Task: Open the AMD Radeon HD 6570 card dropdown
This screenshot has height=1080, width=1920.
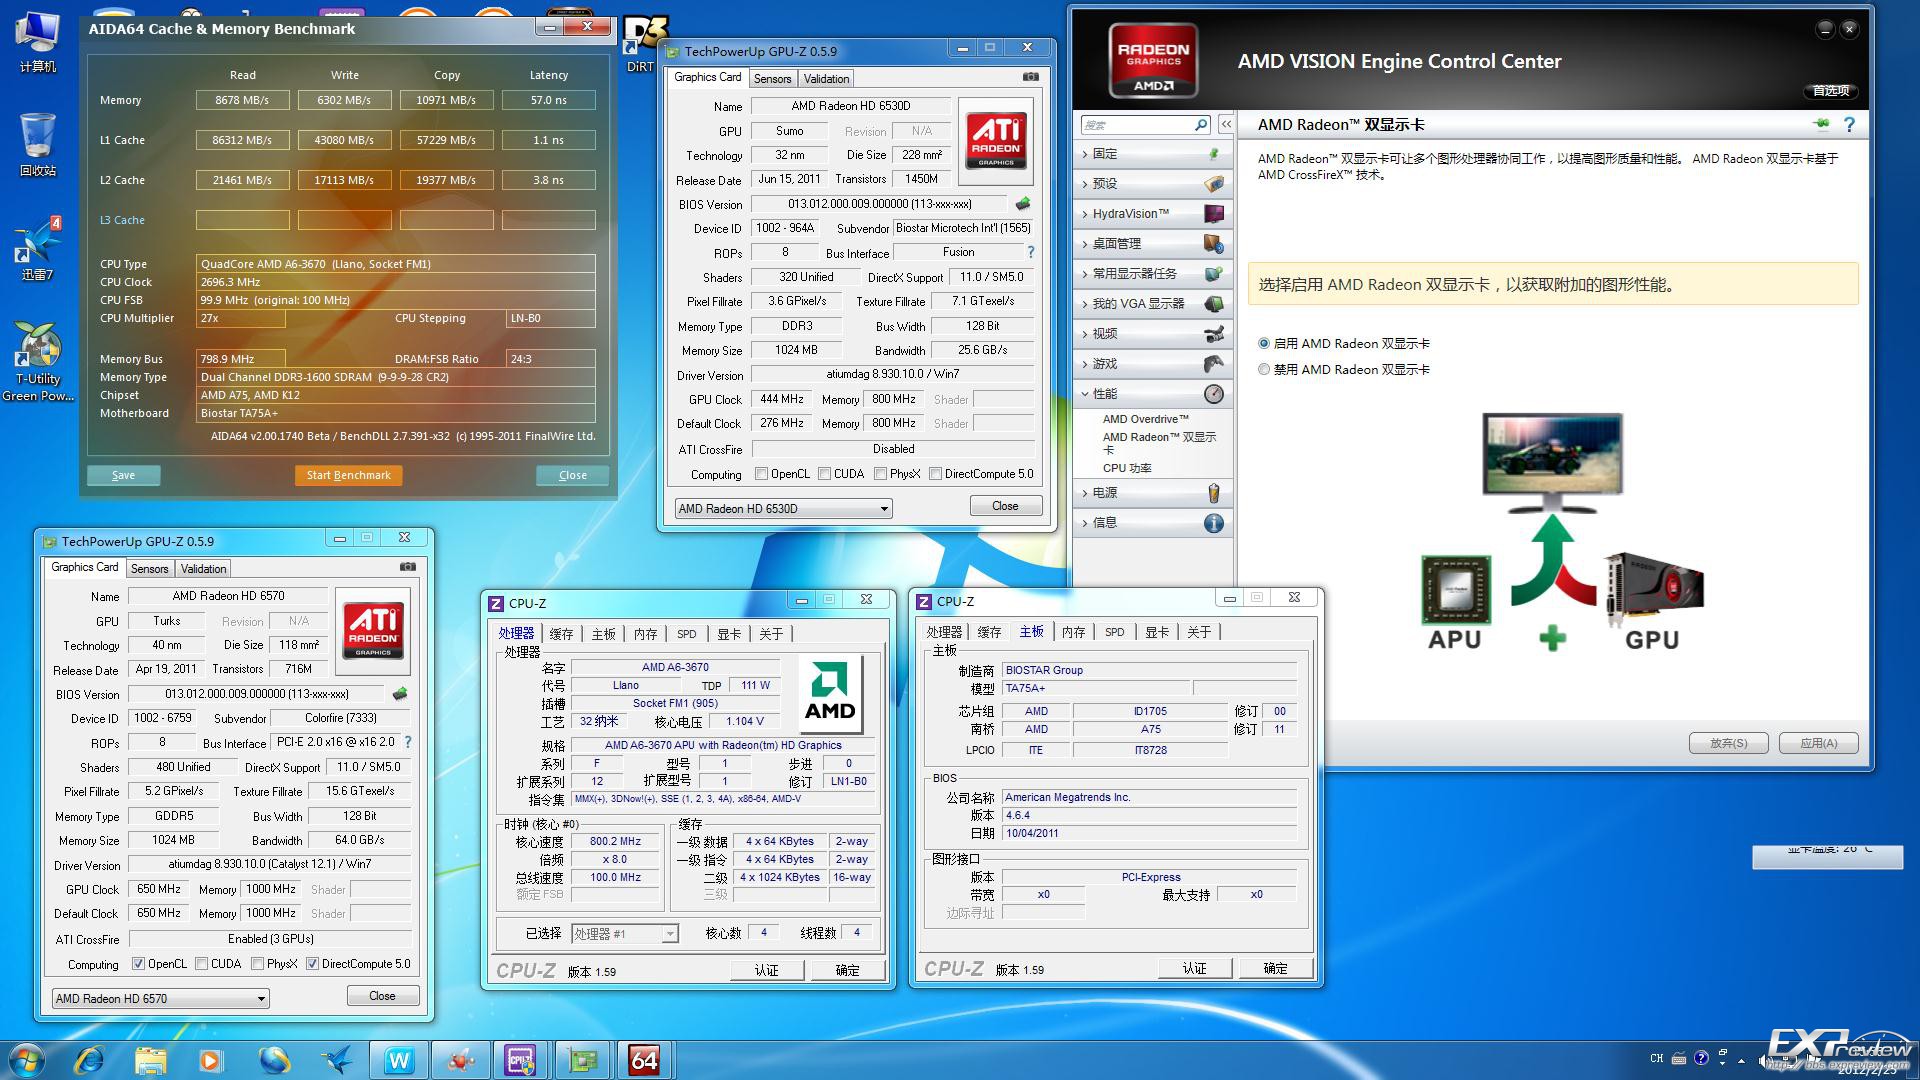Action: (160, 998)
